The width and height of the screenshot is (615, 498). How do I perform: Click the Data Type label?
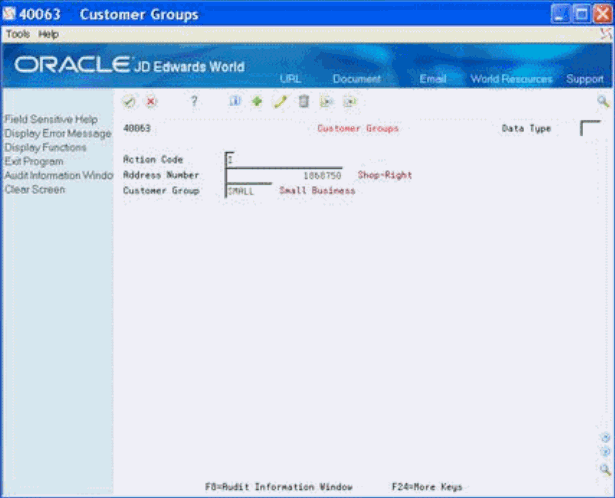[x=526, y=128]
